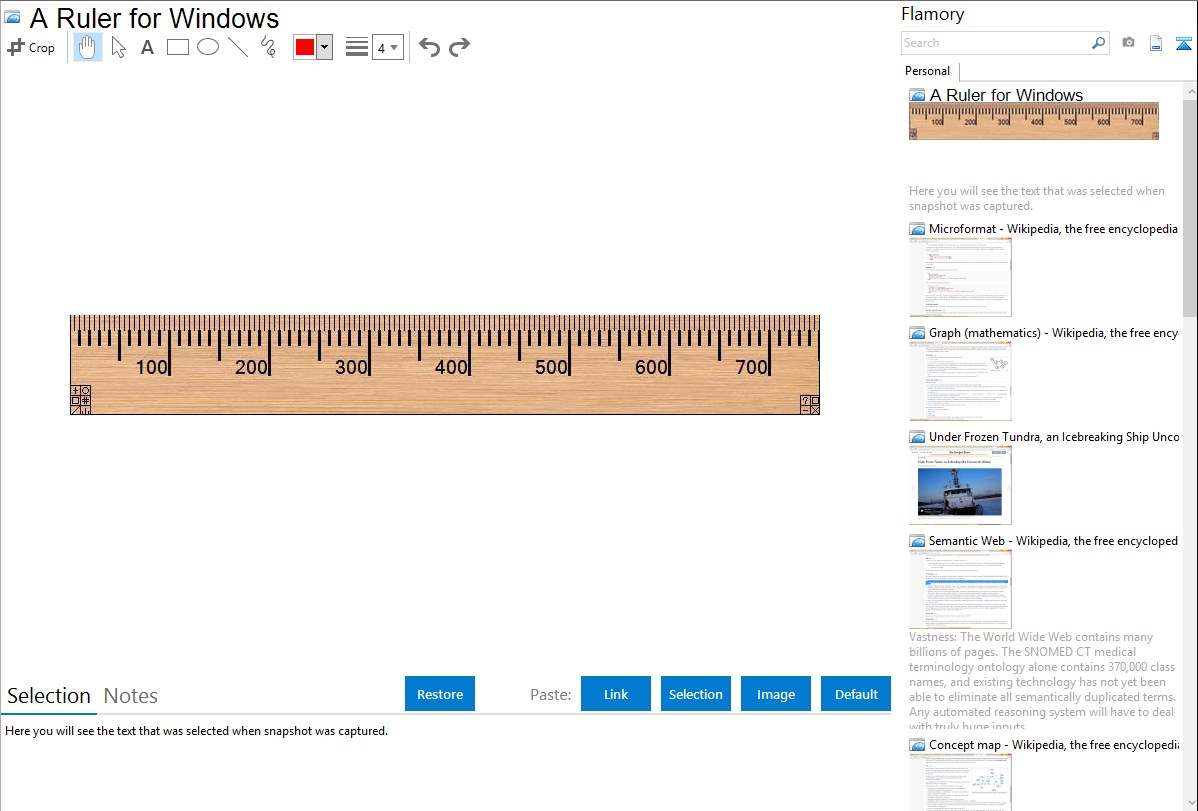Paste as Image
Viewport: 1198px width, 811px height.
click(776, 694)
